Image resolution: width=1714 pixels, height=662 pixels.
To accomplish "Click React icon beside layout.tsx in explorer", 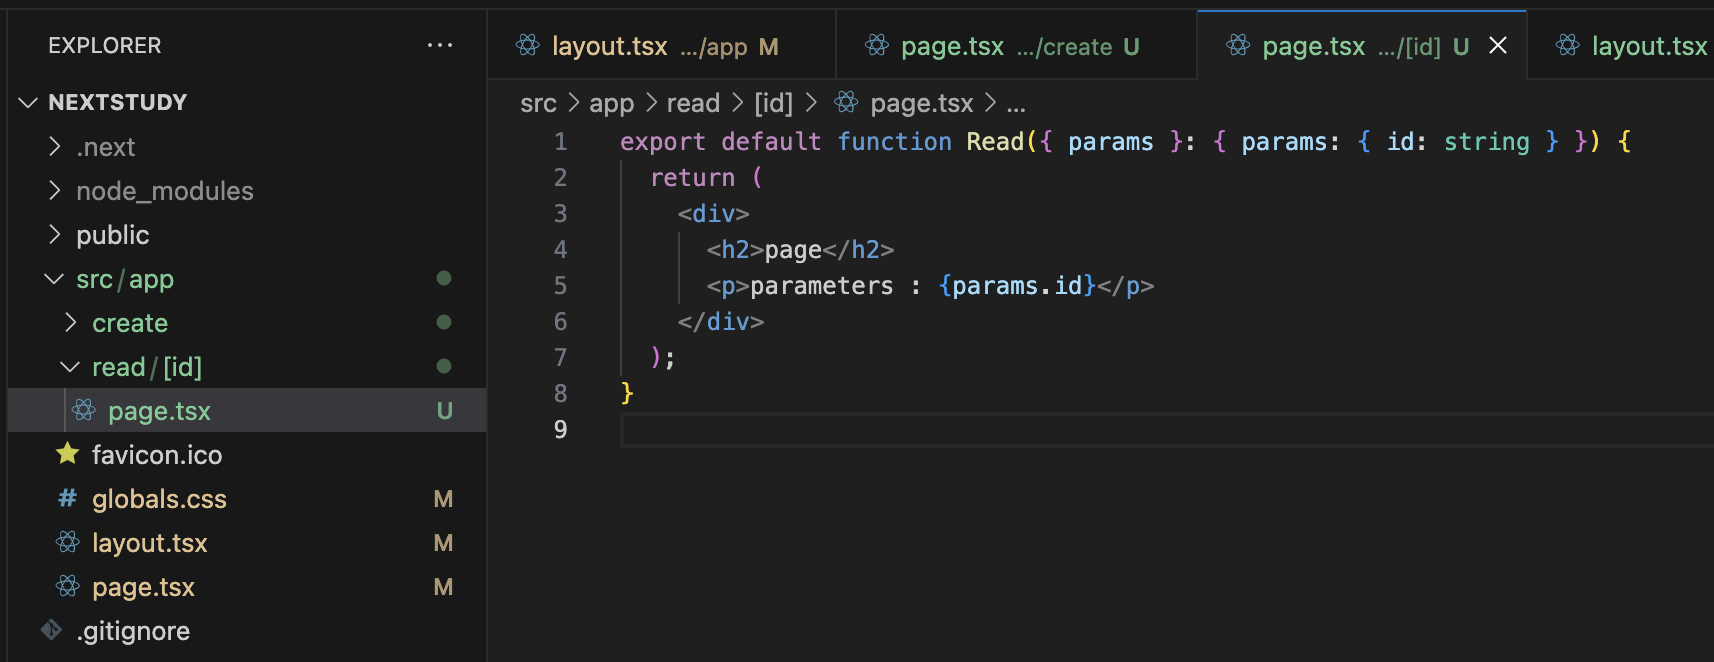I will click(x=68, y=542).
